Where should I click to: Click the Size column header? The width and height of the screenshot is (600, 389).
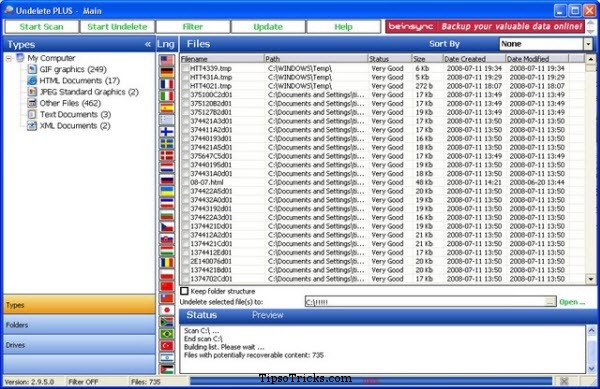427,59
